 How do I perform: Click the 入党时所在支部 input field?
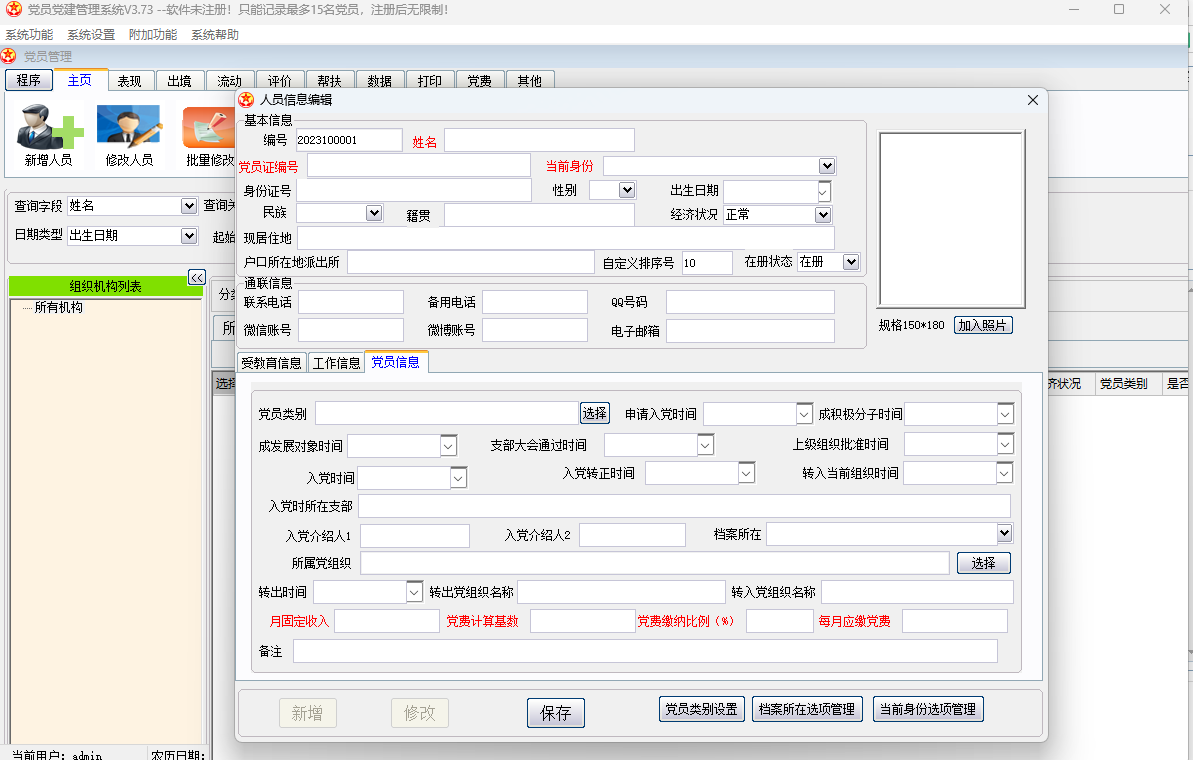point(685,506)
